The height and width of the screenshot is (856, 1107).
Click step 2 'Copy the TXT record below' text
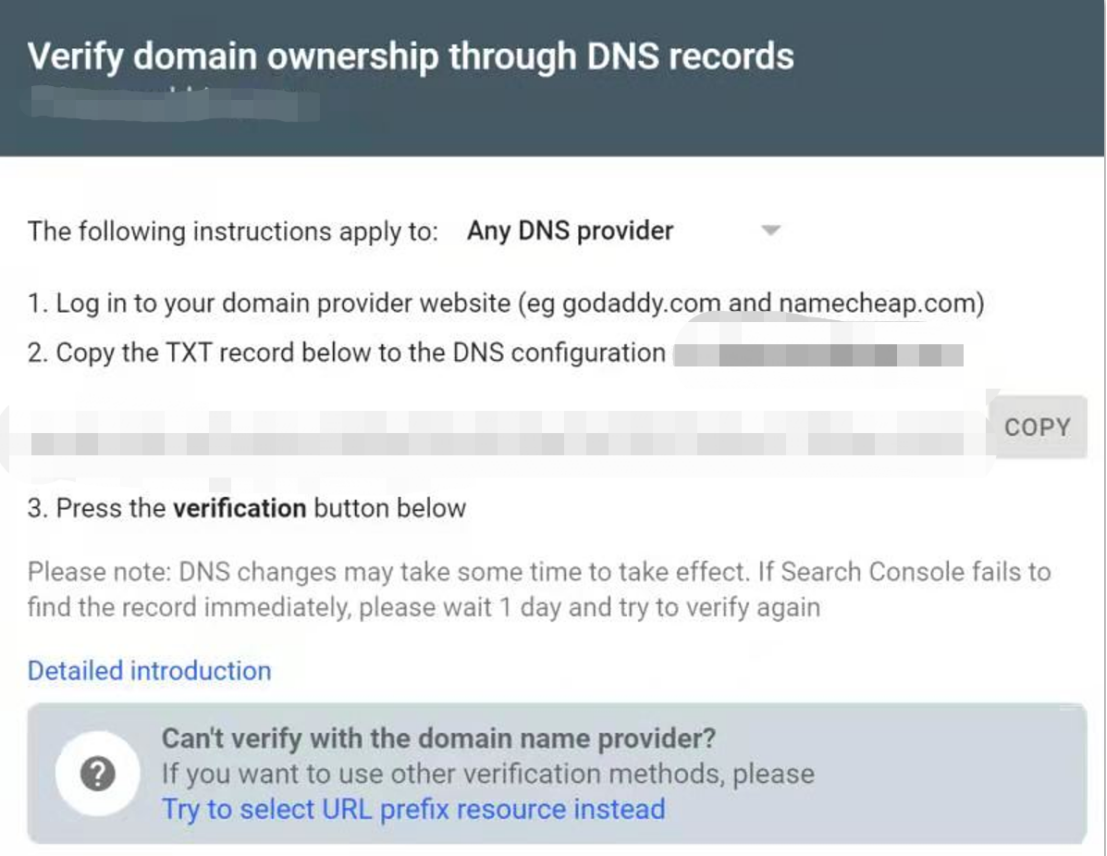[x=346, y=352]
